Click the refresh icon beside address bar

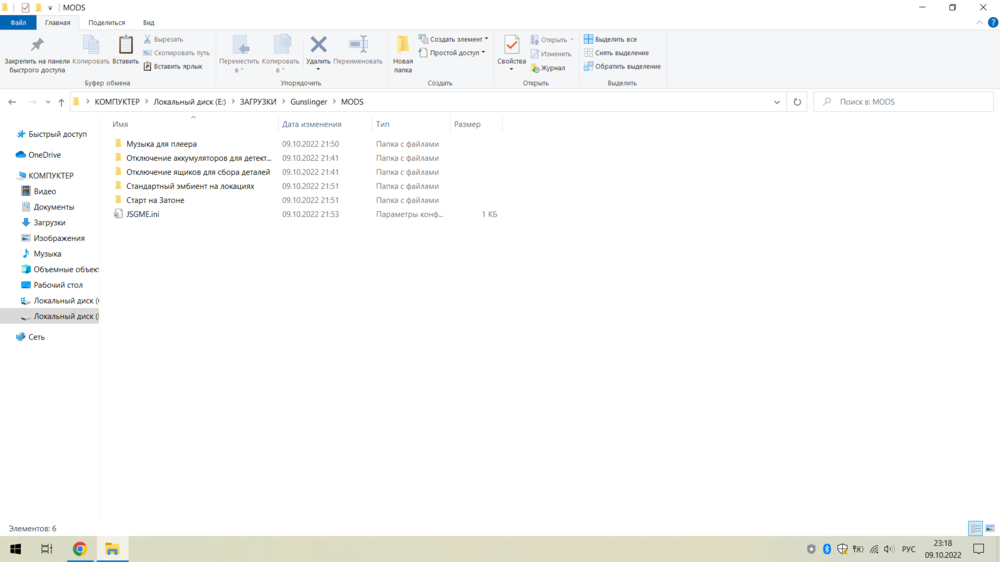(797, 102)
